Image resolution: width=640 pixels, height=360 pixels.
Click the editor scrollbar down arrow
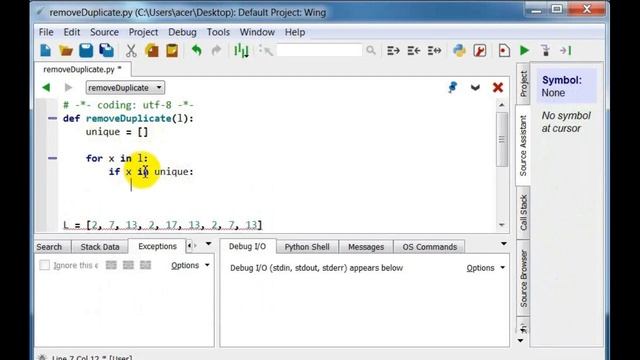click(502, 225)
